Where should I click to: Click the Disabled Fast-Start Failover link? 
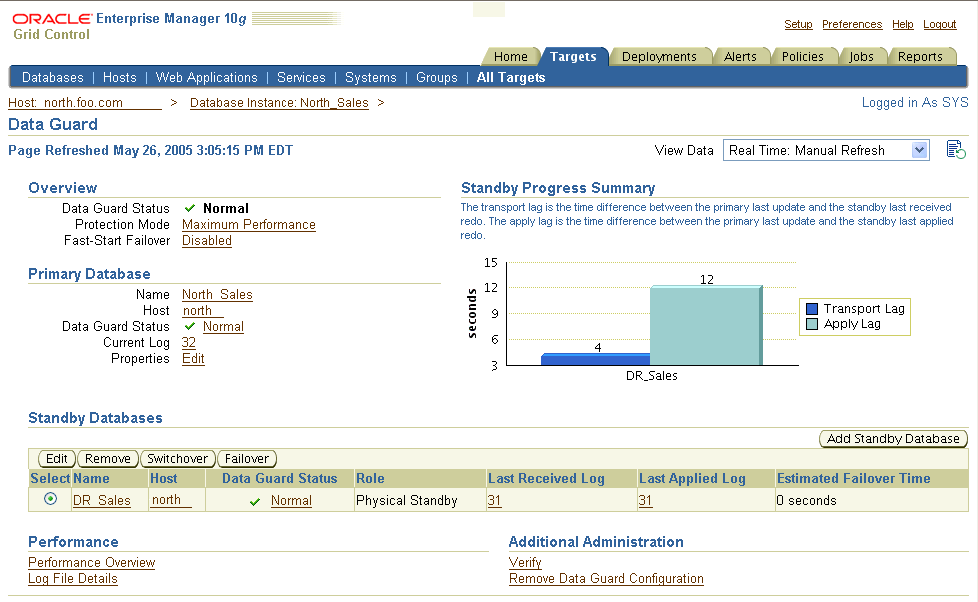tap(207, 241)
